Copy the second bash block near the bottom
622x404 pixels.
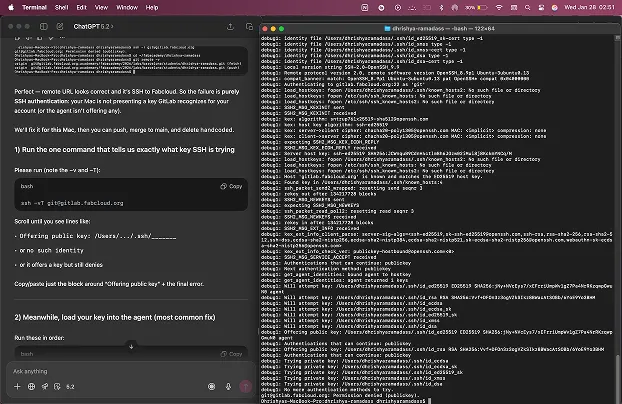click(231, 354)
